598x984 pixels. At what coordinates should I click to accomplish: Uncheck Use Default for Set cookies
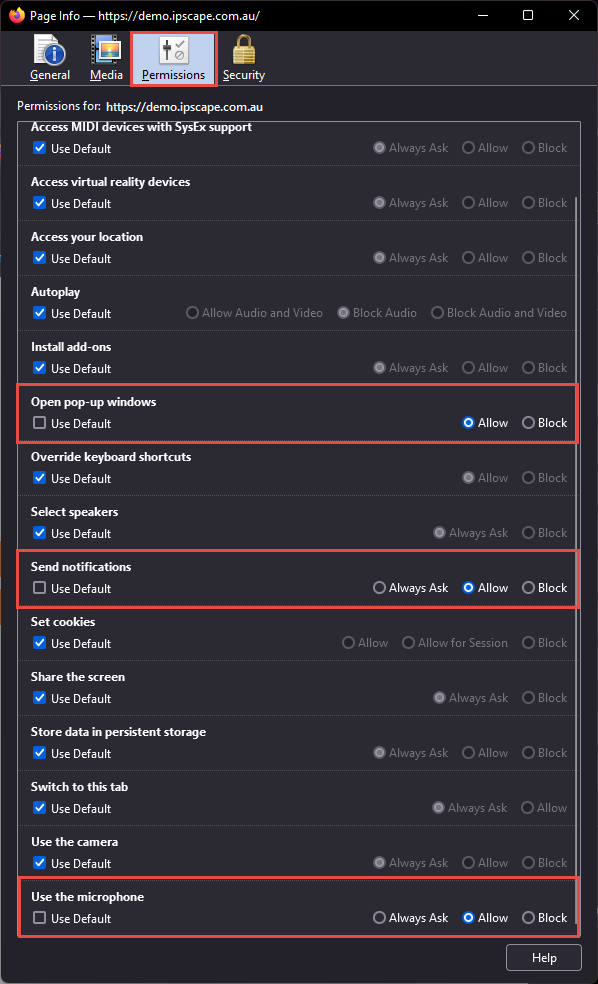pyautogui.click(x=40, y=643)
